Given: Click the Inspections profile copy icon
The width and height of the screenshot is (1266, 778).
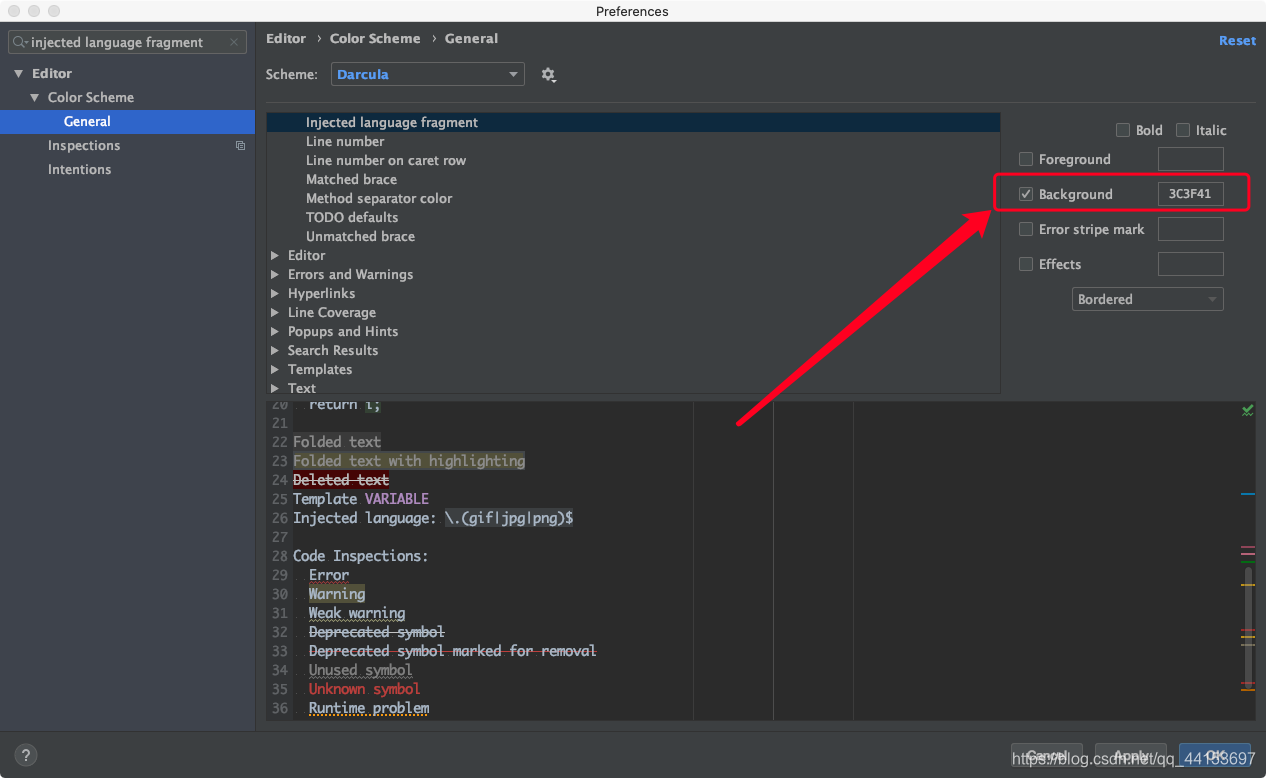Looking at the screenshot, I should click(x=240, y=145).
